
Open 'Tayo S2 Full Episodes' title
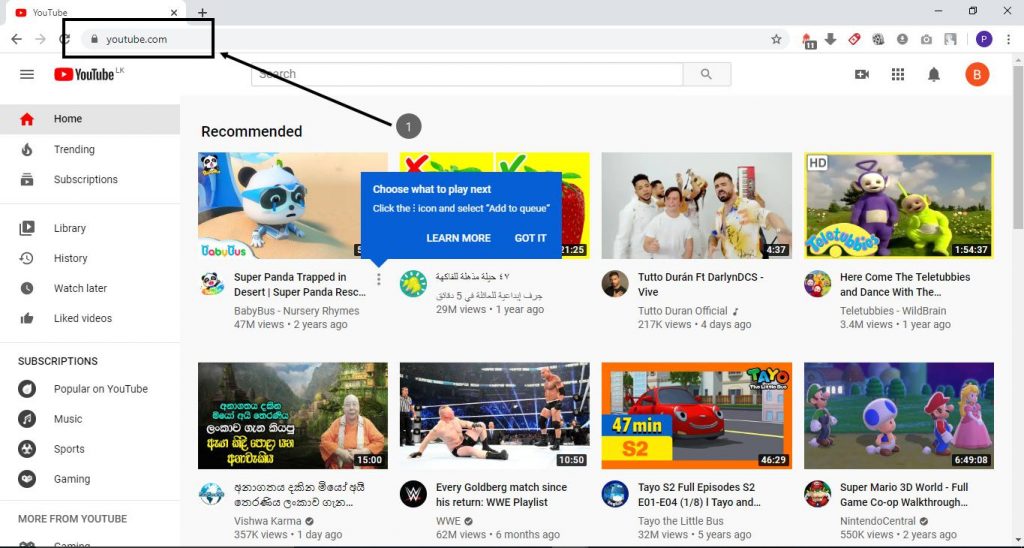699,495
